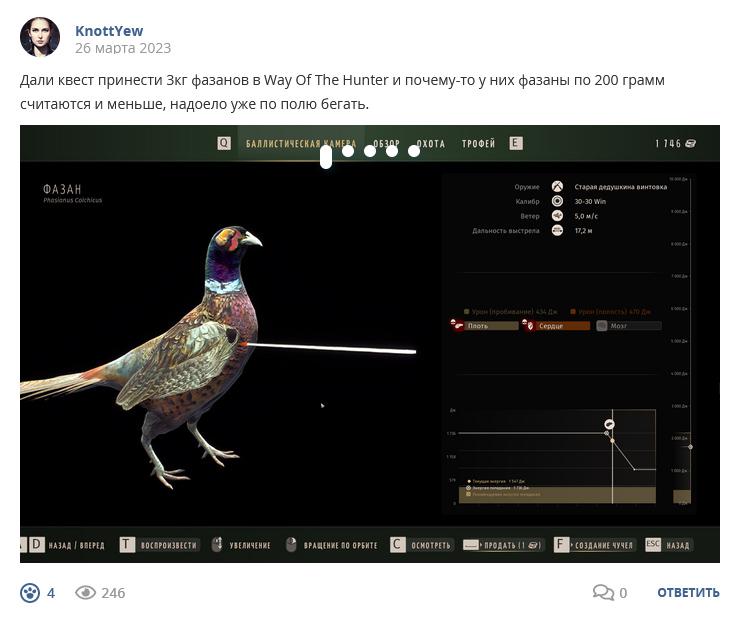Click the Q previous-tab key icon
Image resolution: width=739 pixels, height=620 pixels.
click(x=224, y=143)
